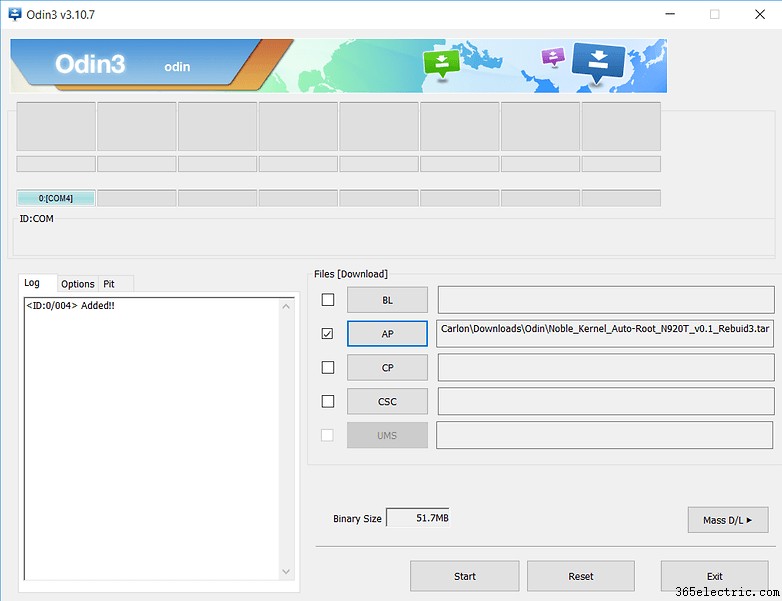The image size is (782, 601).
Task: Click the log scrollbar up arrow
Action: point(286,307)
